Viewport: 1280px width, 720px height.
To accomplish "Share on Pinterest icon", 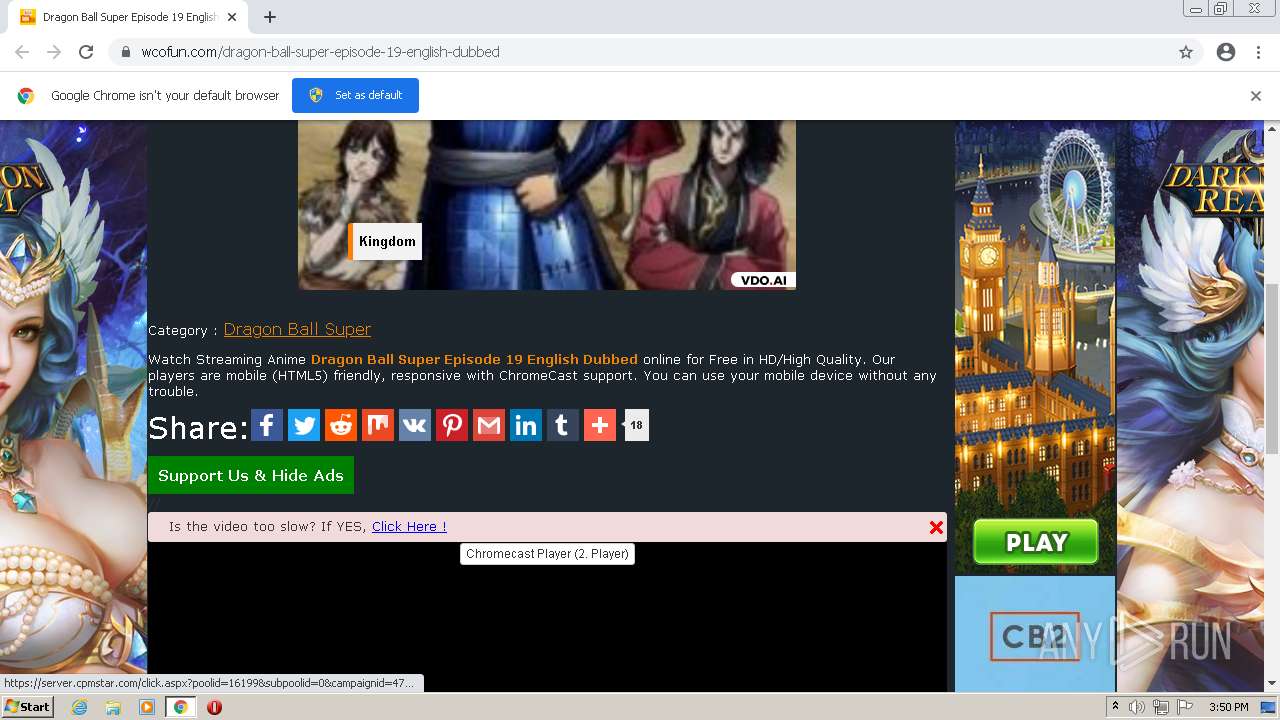I will pos(452,425).
